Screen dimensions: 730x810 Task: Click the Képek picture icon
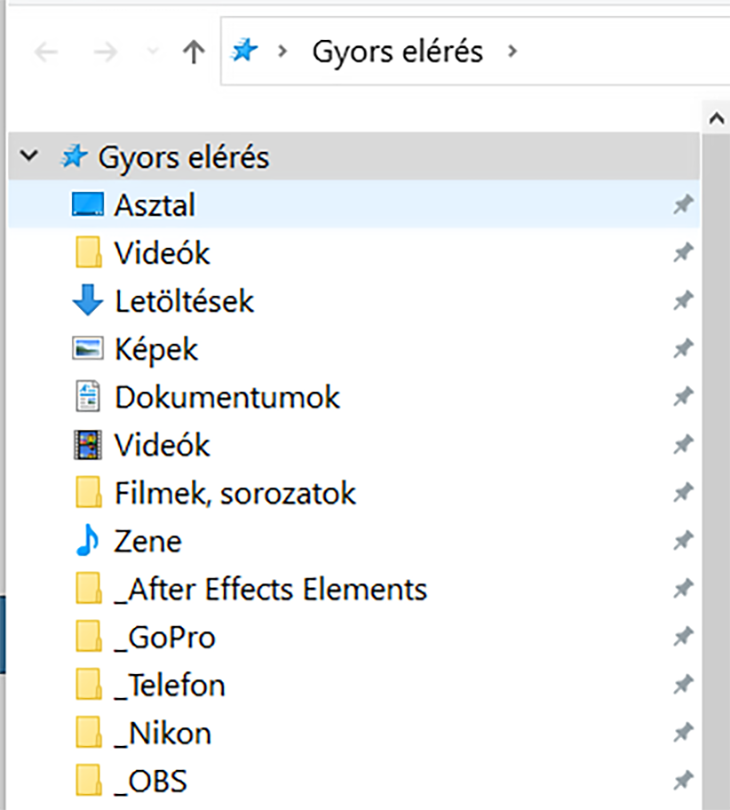click(x=87, y=349)
